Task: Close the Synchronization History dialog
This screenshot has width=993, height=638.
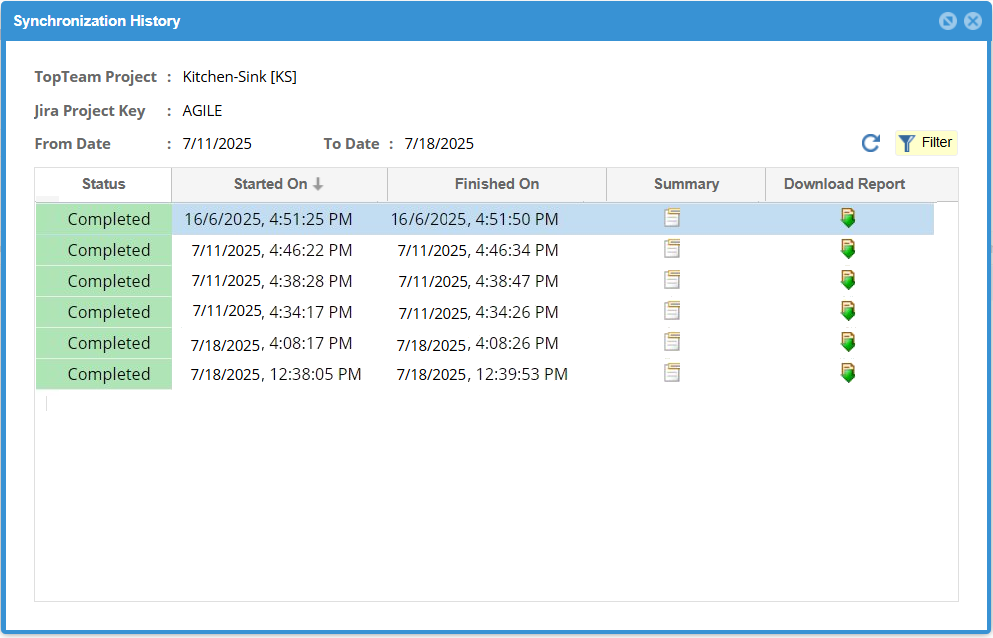Action: pos(972,21)
